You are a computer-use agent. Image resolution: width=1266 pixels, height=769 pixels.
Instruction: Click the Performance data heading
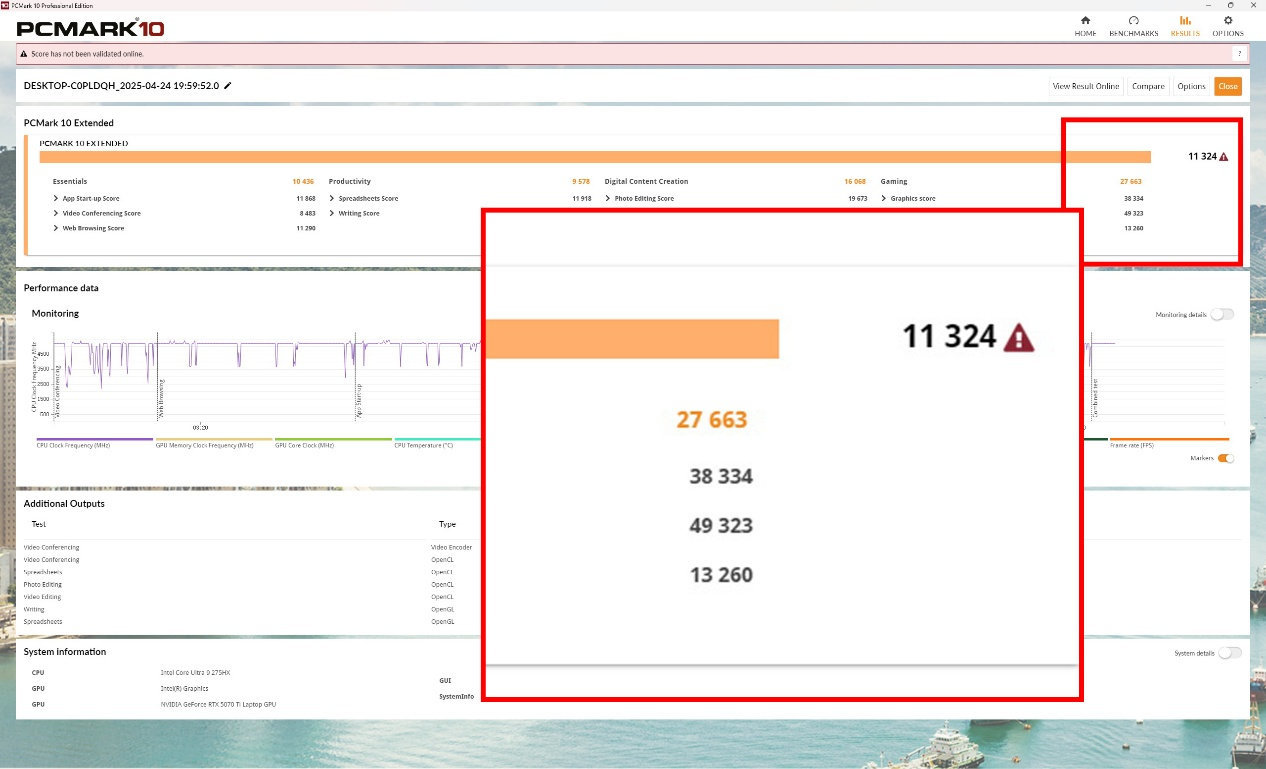(x=61, y=288)
